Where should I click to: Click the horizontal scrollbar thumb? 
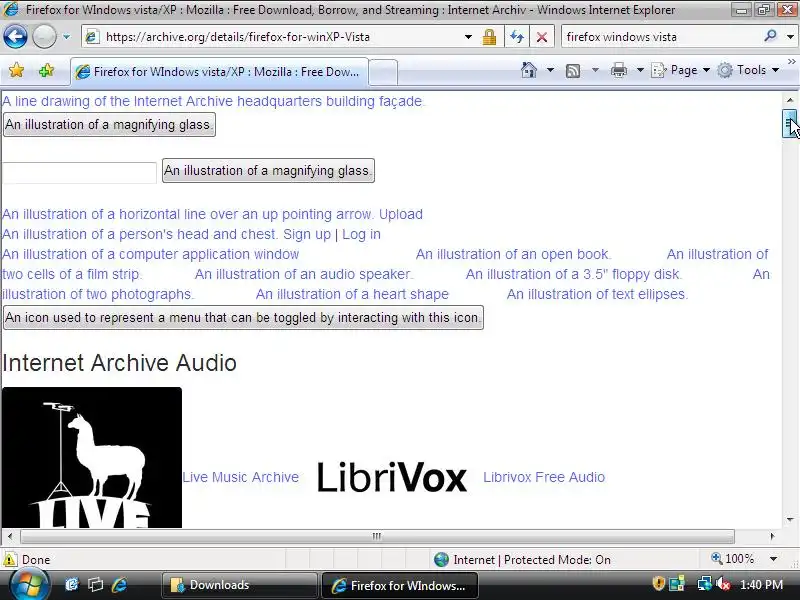[377, 536]
